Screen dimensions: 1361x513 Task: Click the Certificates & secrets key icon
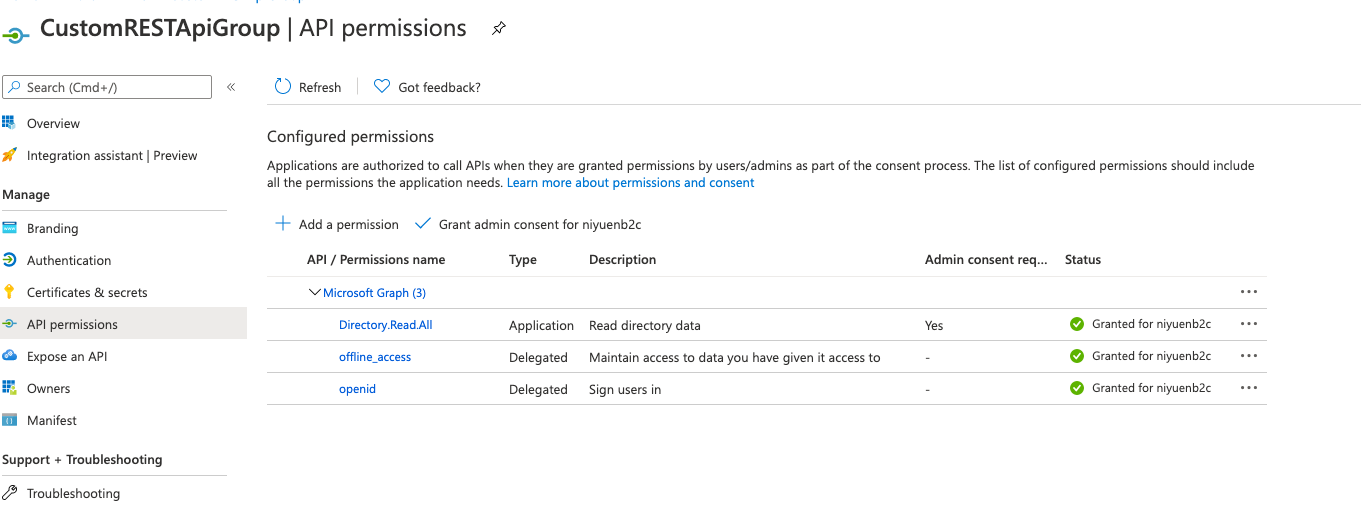9,292
